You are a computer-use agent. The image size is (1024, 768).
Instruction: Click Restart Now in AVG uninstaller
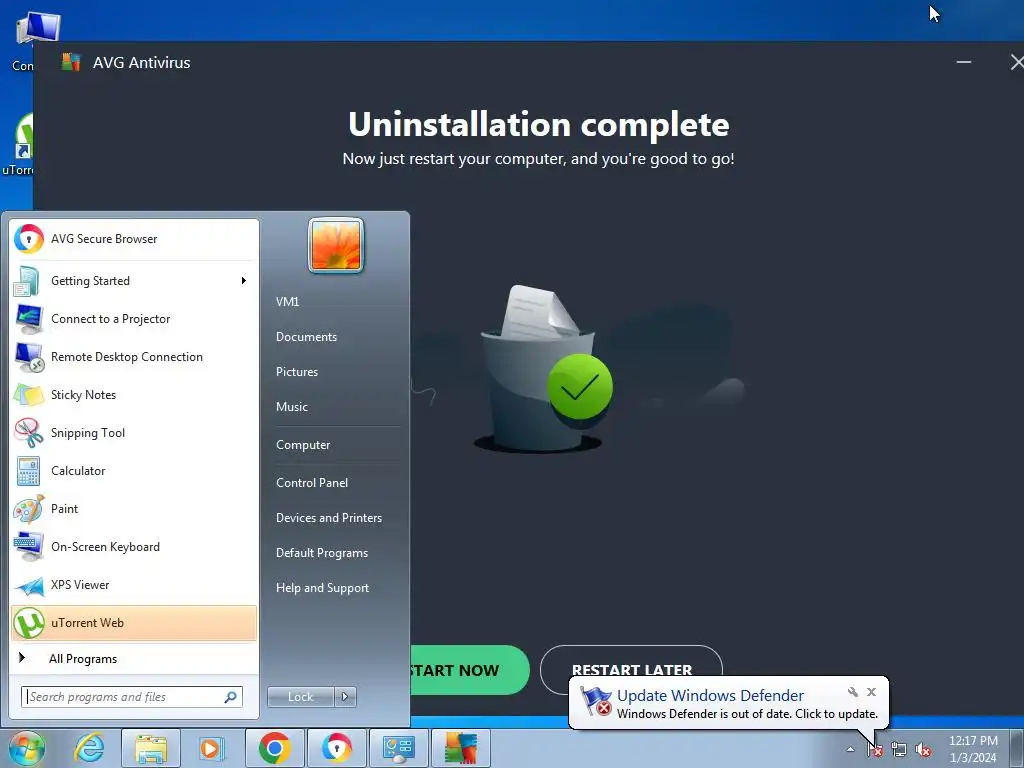(469, 670)
